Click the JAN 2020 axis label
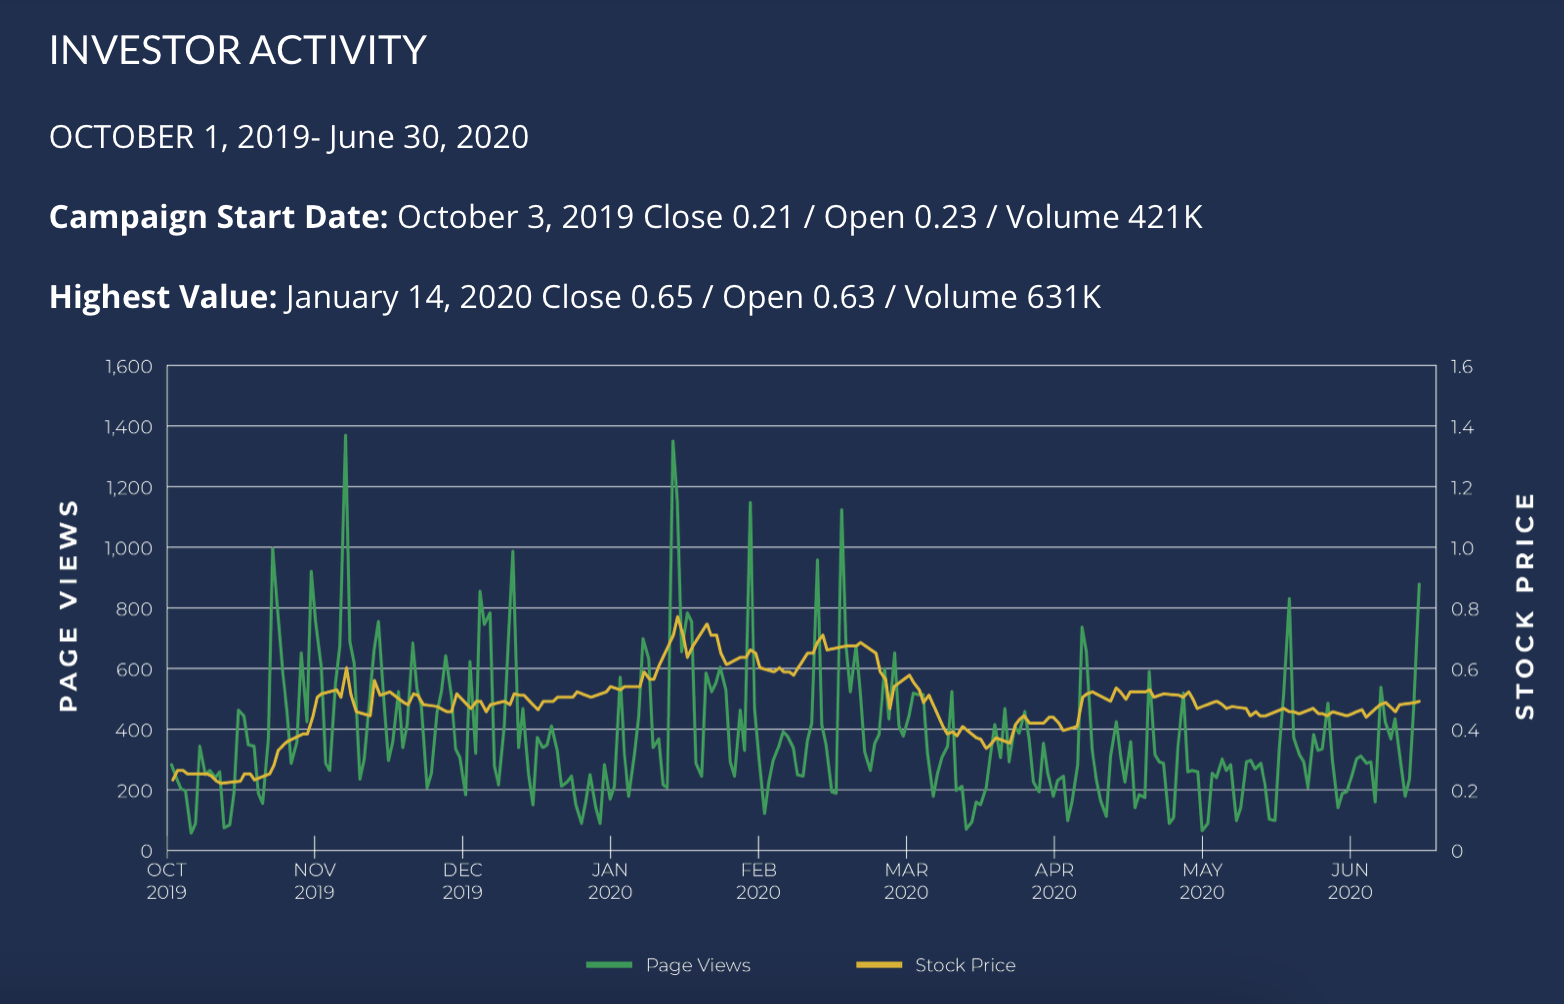Image resolution: width=1564 pixels, height=1004 pixels. (610, 881)
